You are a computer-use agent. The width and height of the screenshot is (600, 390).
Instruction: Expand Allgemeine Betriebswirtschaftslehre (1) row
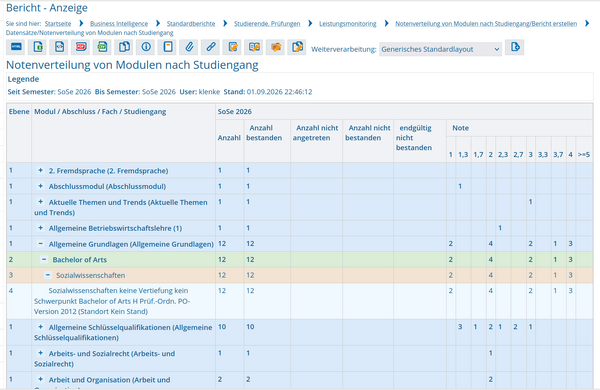[41, 228]
